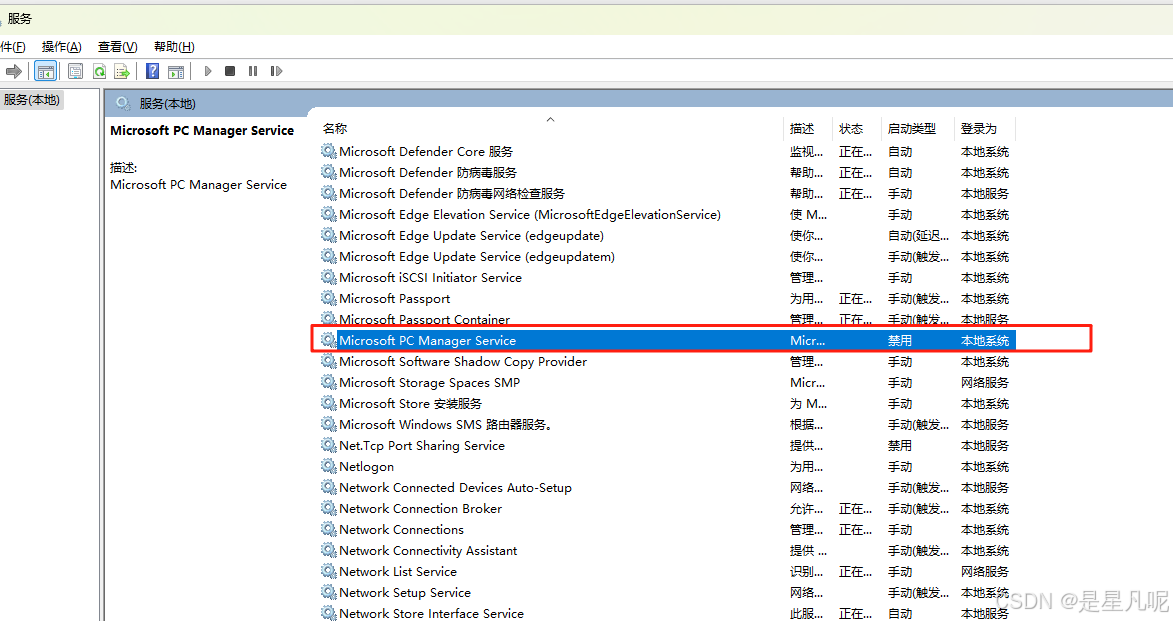Select 服务(本地) in the left console tree
1173x621 pixels.
click(31, 100)
